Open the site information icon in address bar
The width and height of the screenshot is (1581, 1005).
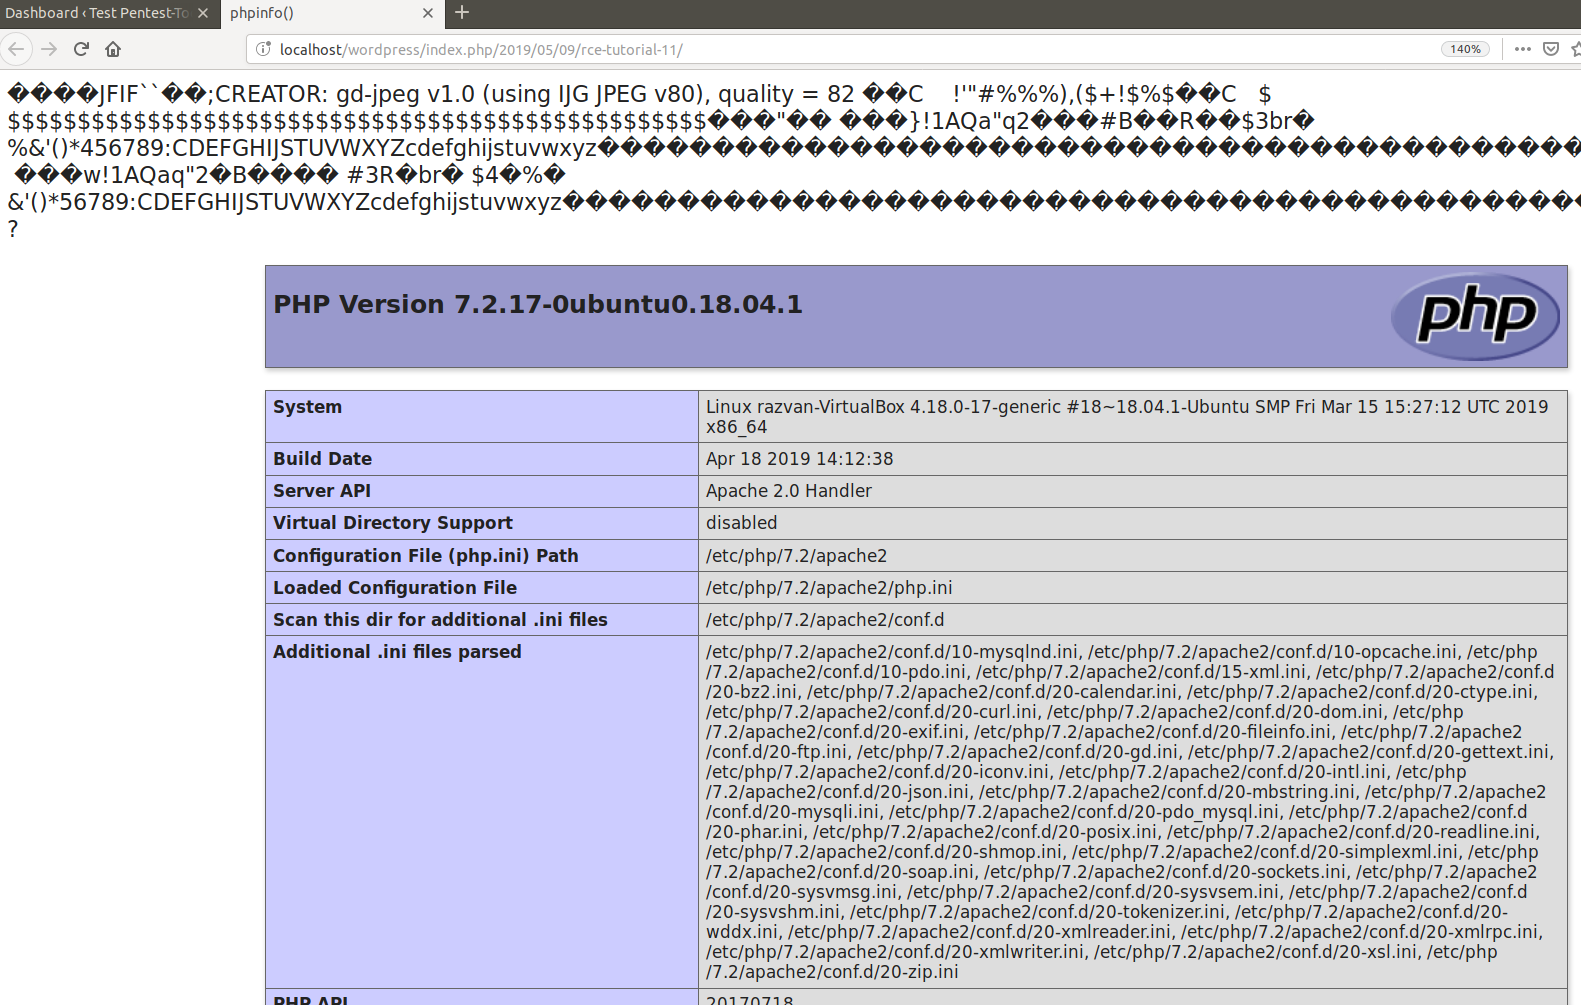(x=263, y=49)
